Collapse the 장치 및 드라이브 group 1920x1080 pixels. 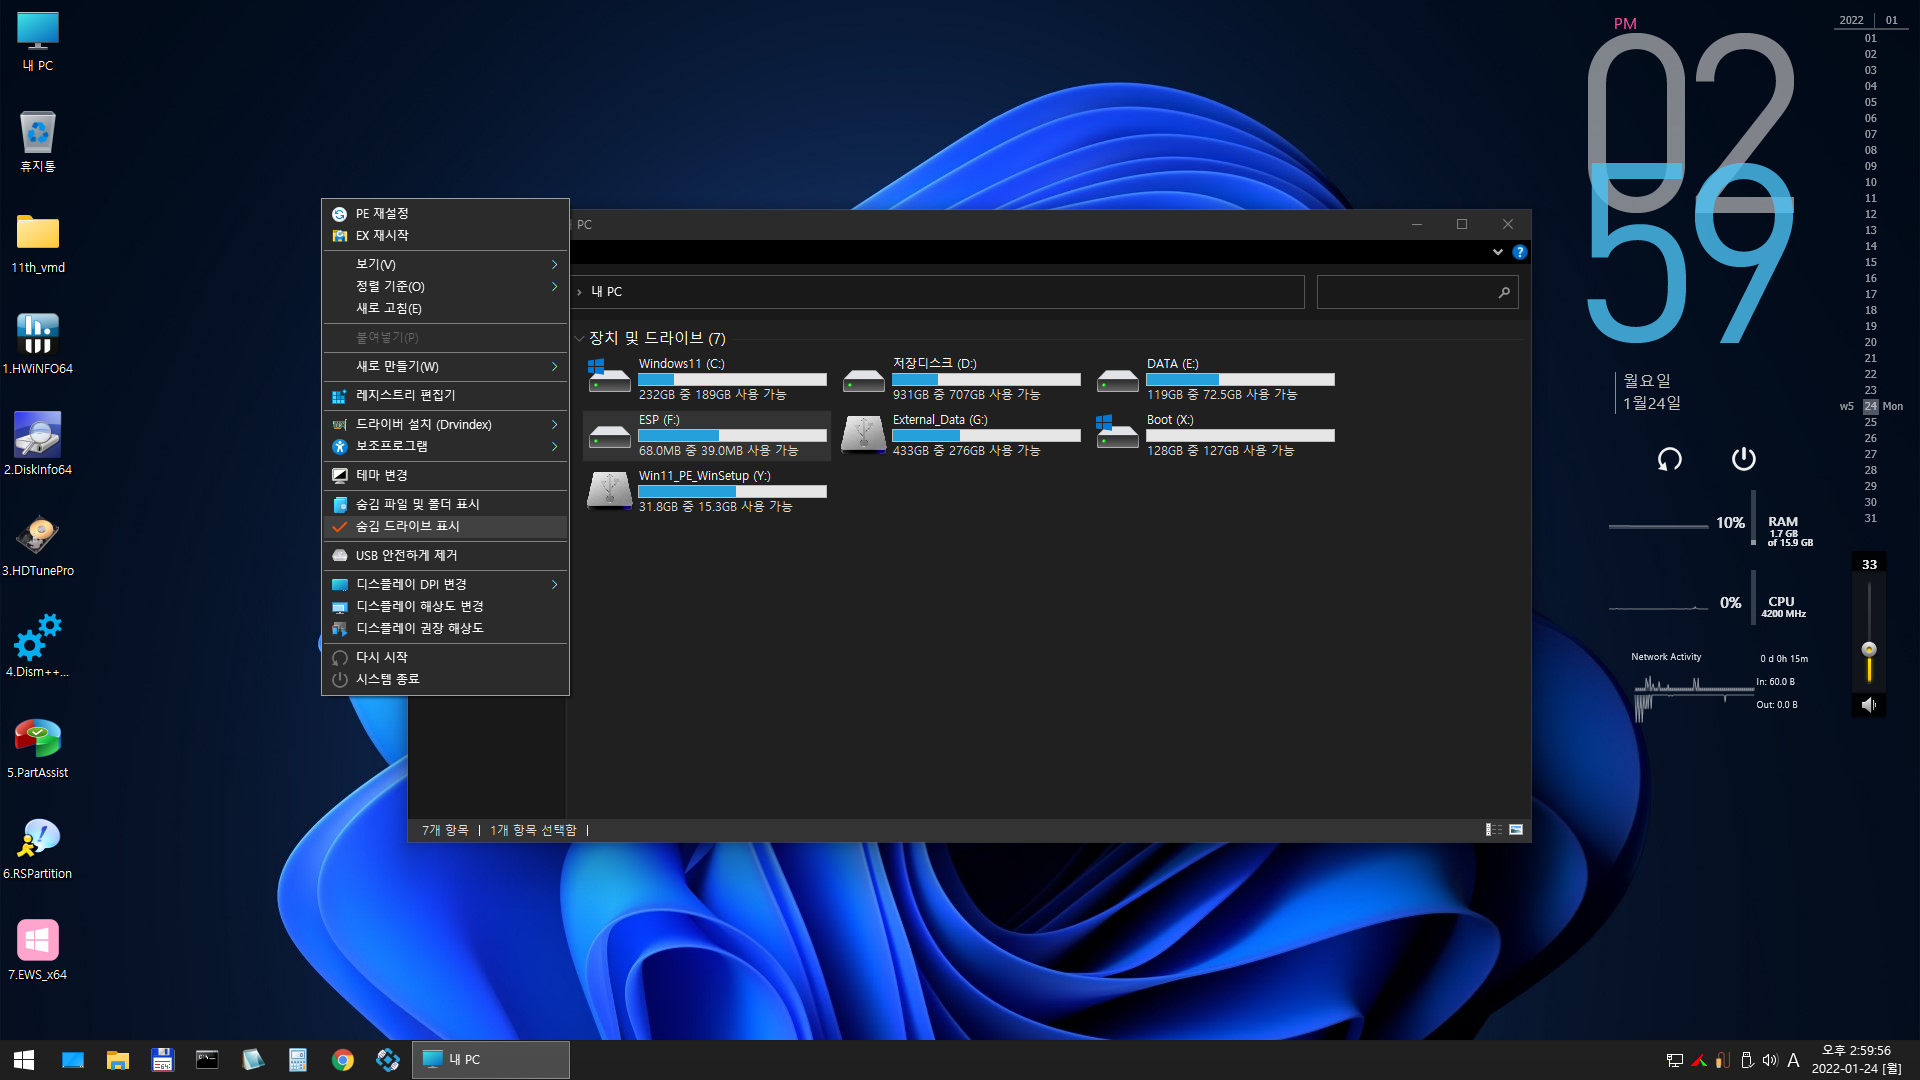(x=580, y=339)
